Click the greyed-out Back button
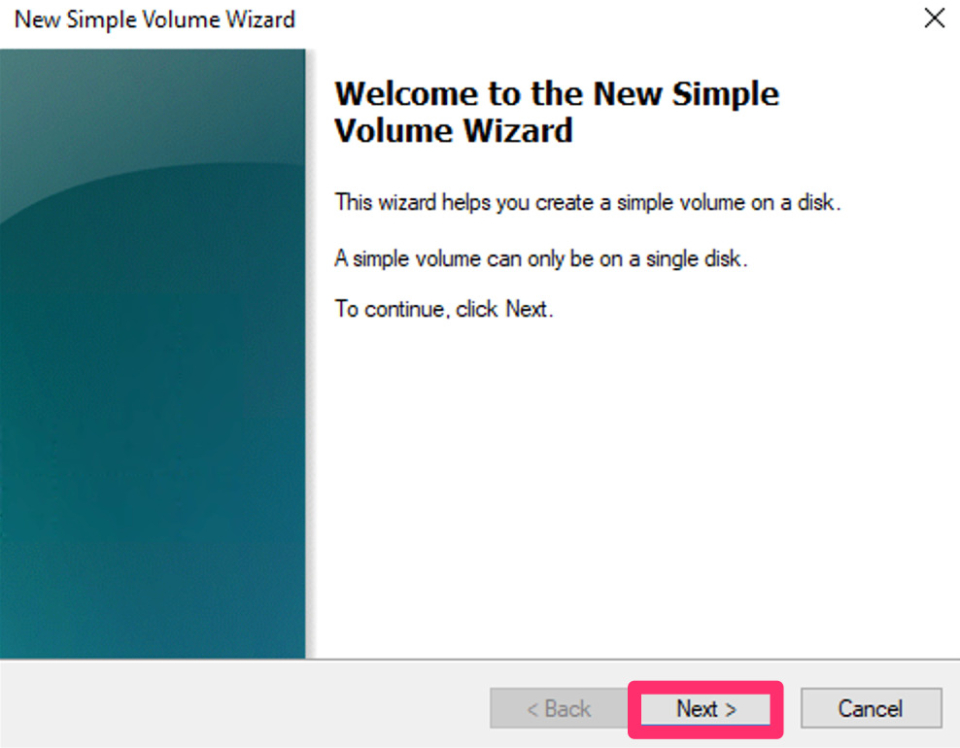The image size is (960, 748). (559, 708)
